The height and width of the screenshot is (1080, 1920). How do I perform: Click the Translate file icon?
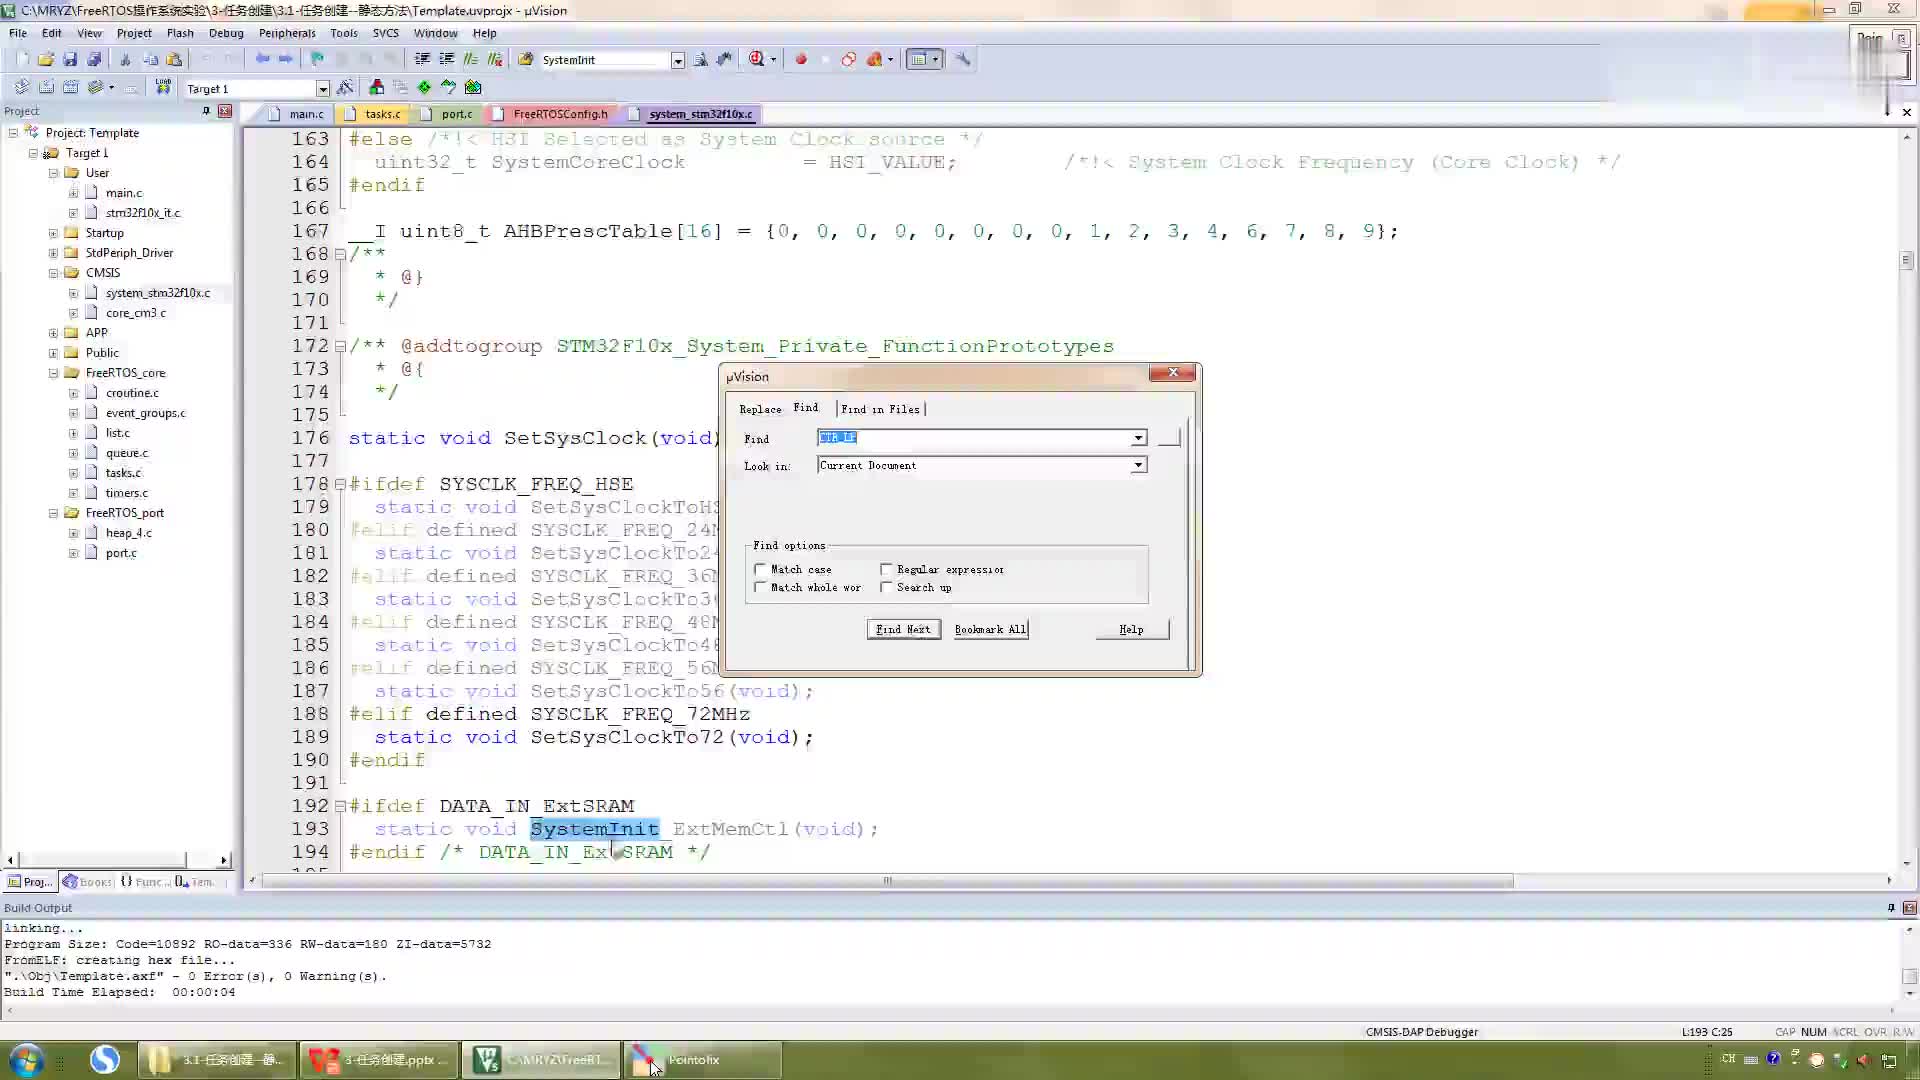click(22, 87)
